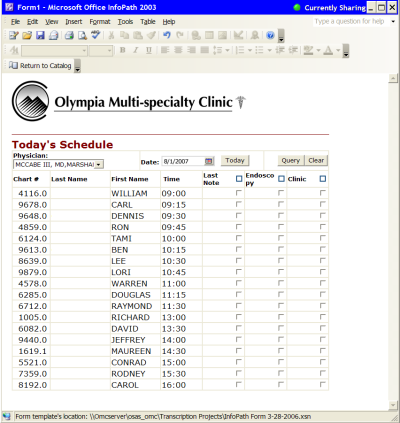Open the calendar picker beside Date field

pos(209,161)
